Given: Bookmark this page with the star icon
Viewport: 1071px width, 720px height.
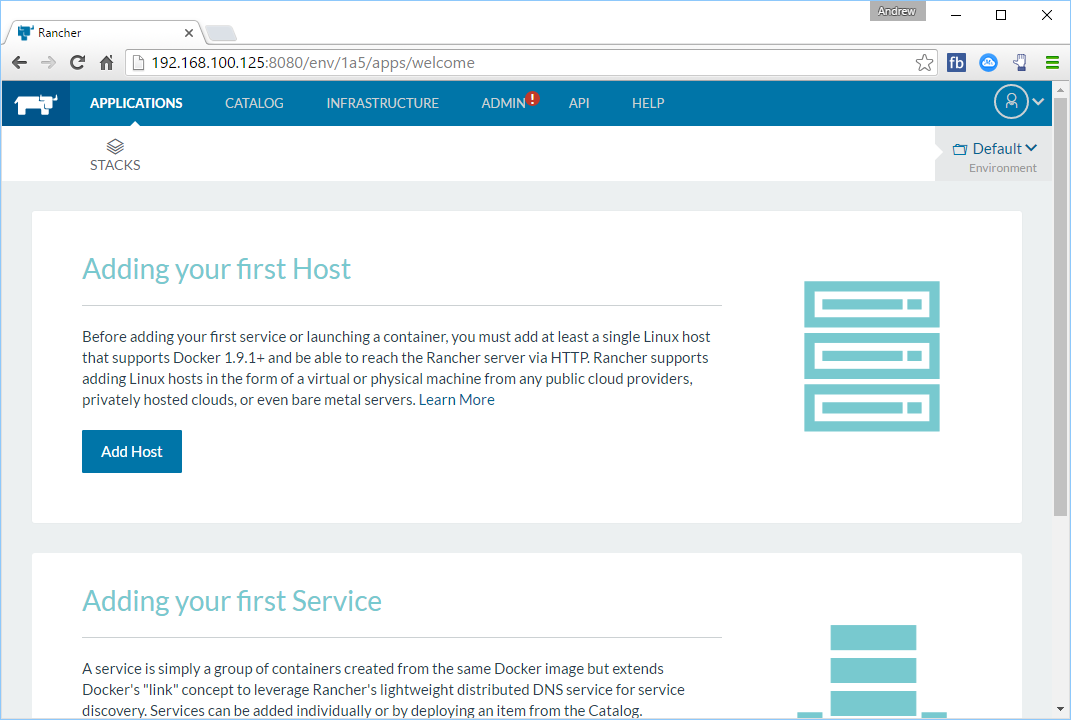Looking at the screenshot, I should [924, 63].
